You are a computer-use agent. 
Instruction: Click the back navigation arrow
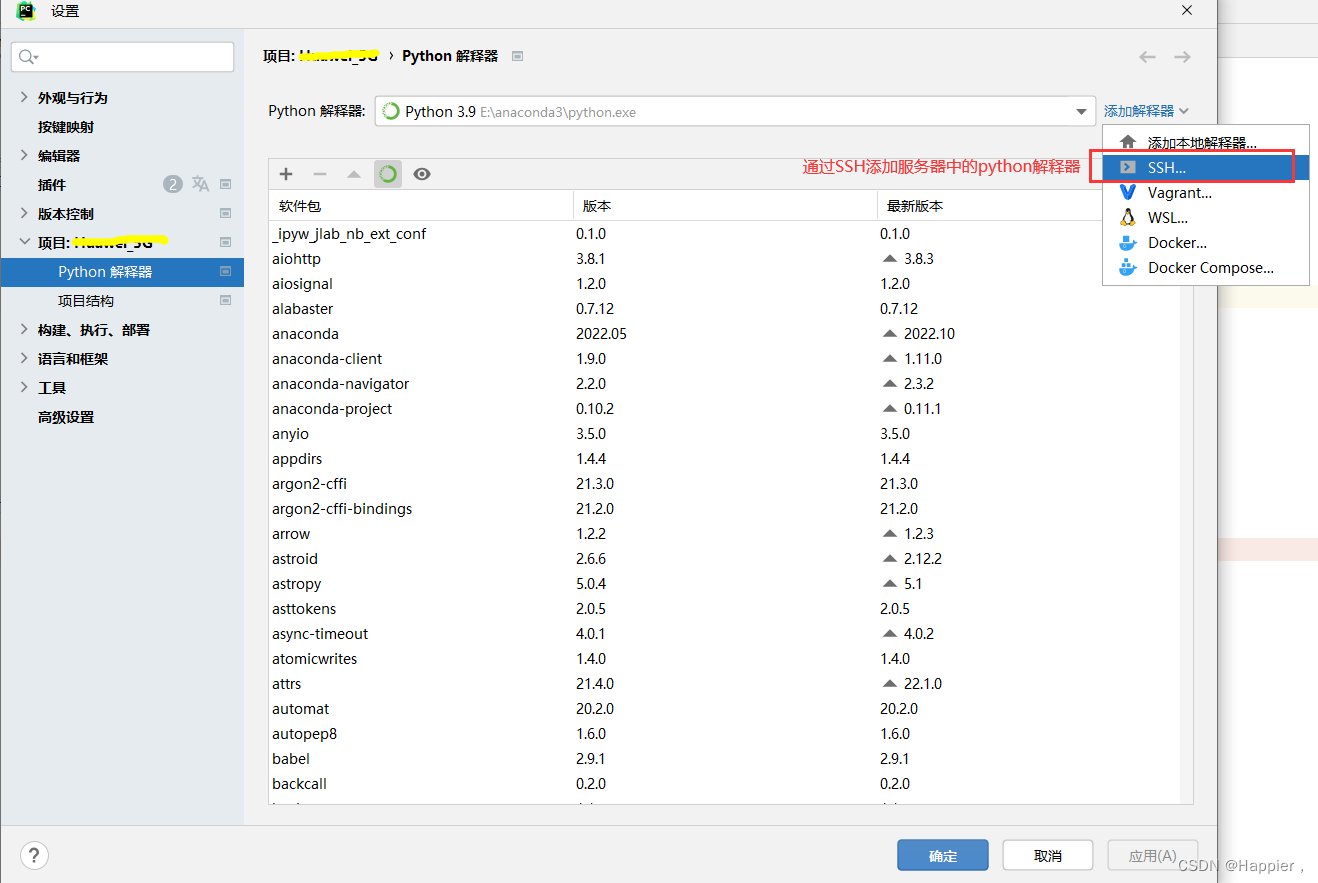click(1148, 57)
